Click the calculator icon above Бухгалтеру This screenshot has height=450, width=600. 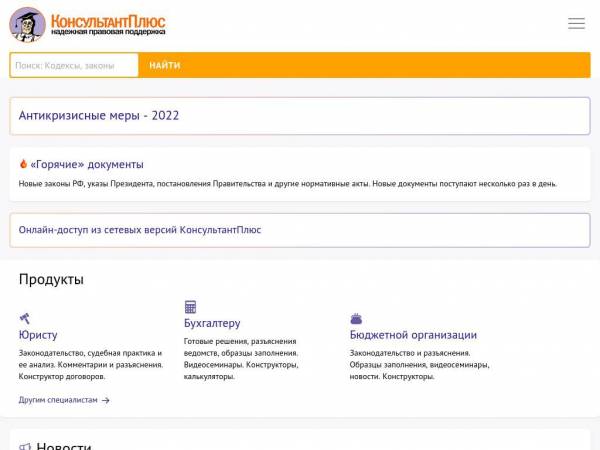pyautogui.click(x=190, y=307)
